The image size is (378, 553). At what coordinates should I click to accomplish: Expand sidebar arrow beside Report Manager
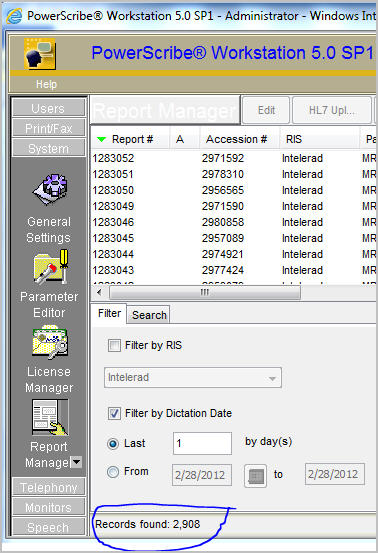(x=76, y=462)
